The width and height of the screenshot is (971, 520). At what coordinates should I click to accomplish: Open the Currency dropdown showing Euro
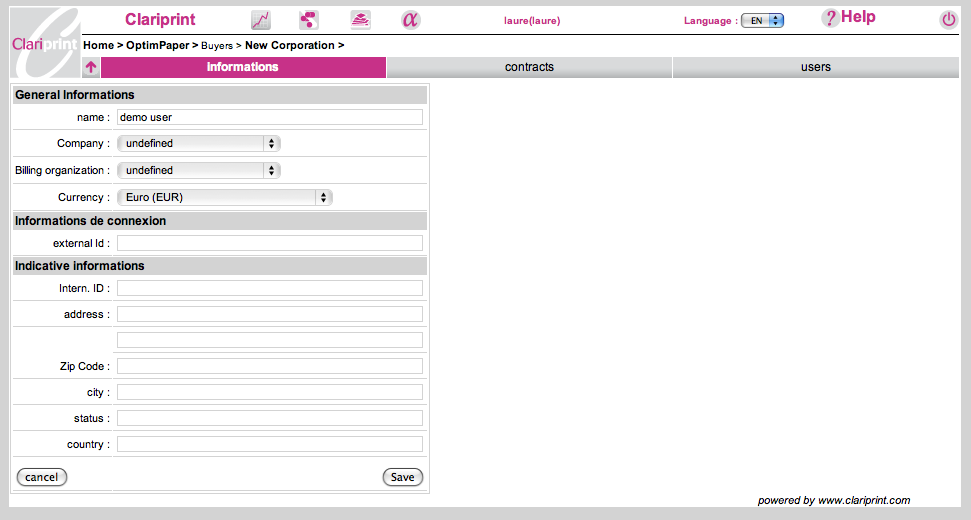[224, 198]
